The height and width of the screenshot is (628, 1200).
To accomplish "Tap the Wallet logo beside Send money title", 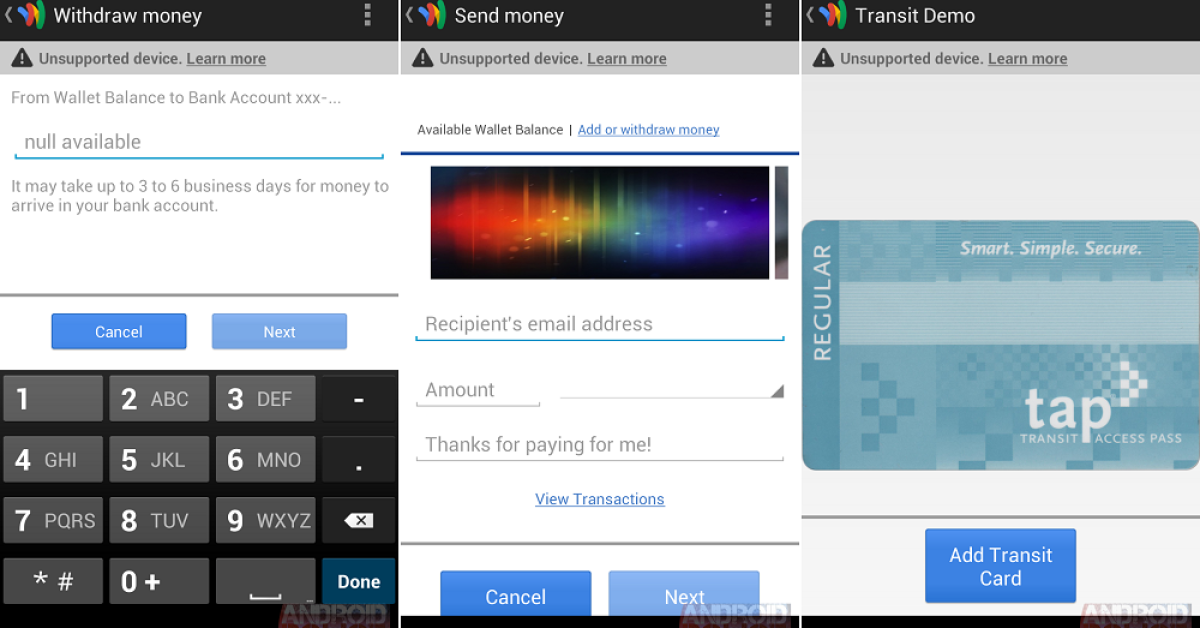I will click(431, 15).
